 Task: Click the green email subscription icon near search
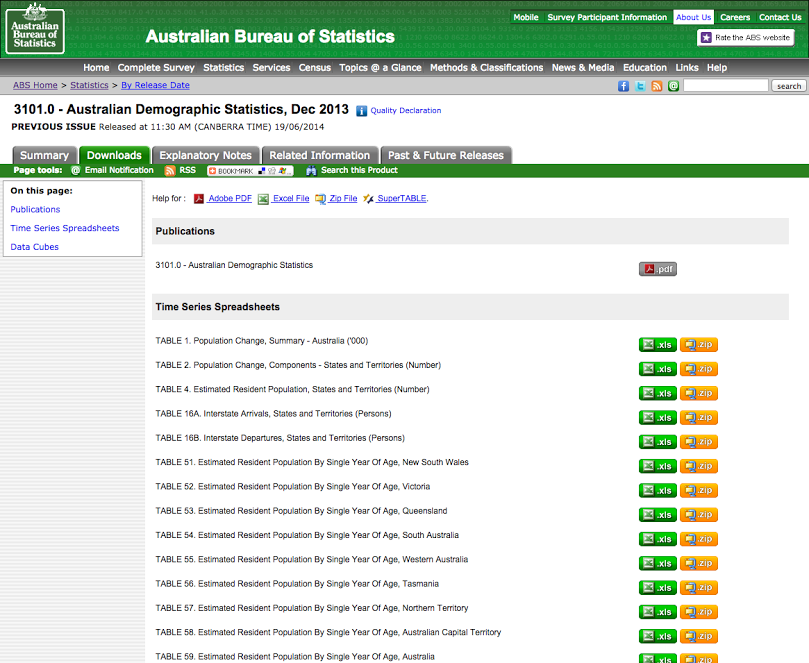pyautogui.click(x=673, y=86)
